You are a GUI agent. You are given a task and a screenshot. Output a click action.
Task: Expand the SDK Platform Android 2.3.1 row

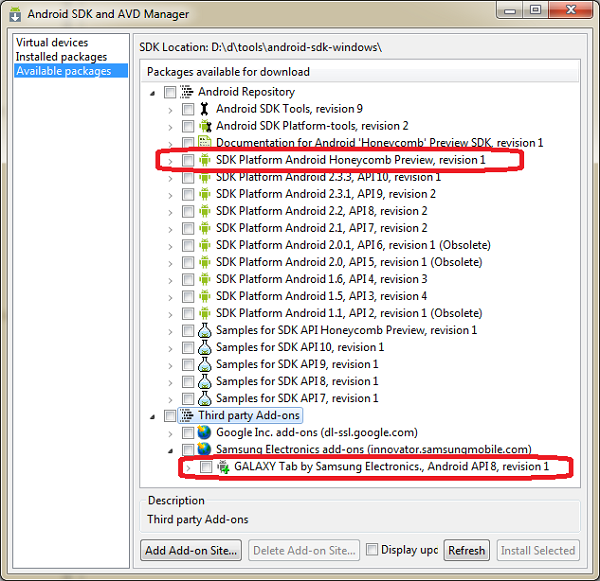pos(170,196)
